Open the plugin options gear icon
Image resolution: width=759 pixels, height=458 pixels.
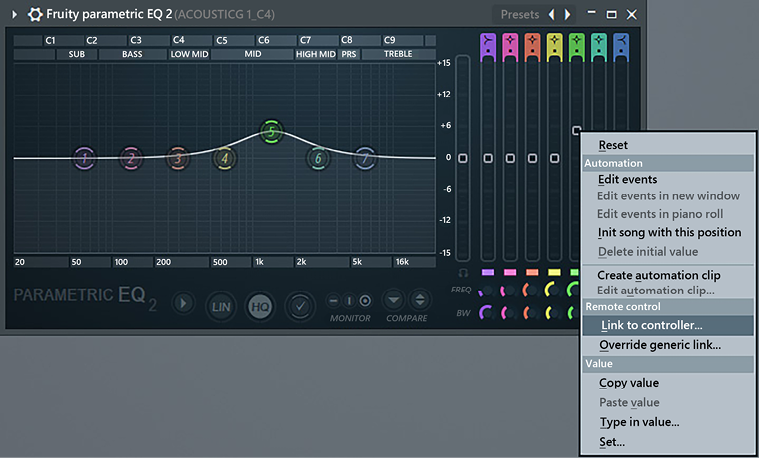(35, 14)
